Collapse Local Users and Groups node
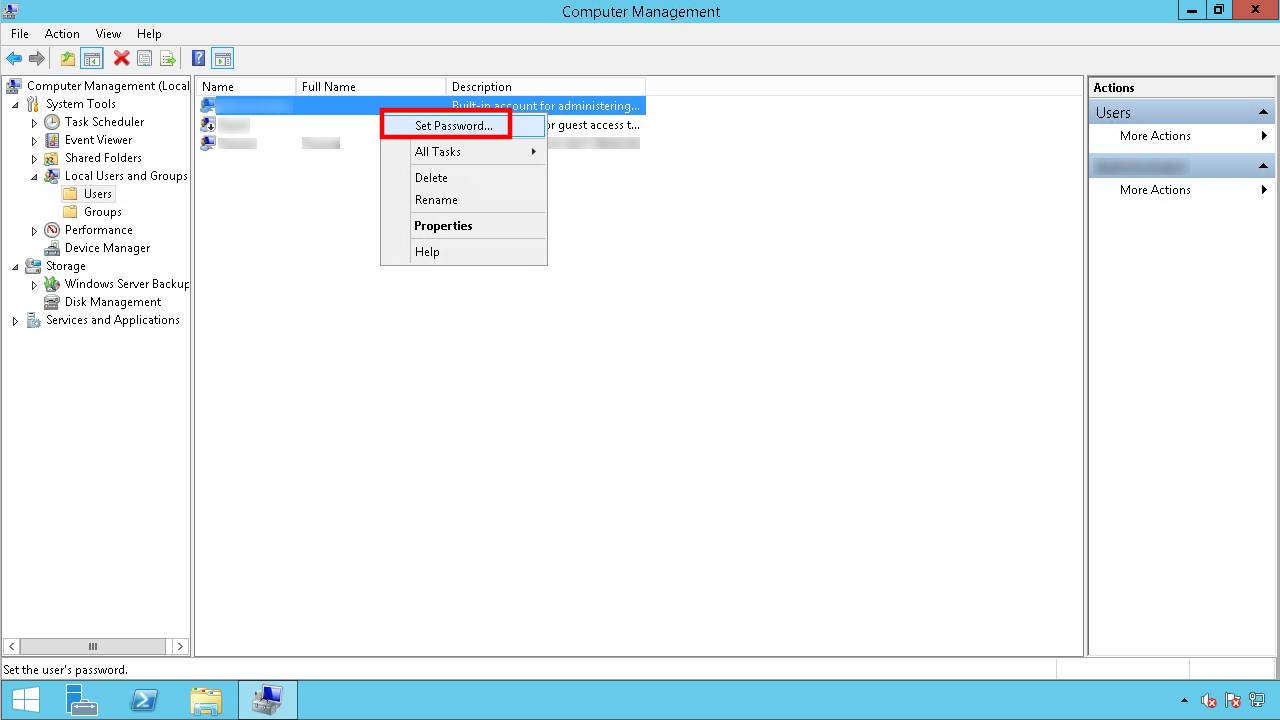The width and height of the screenshot is (1280, 720). [x=34, y=176]
